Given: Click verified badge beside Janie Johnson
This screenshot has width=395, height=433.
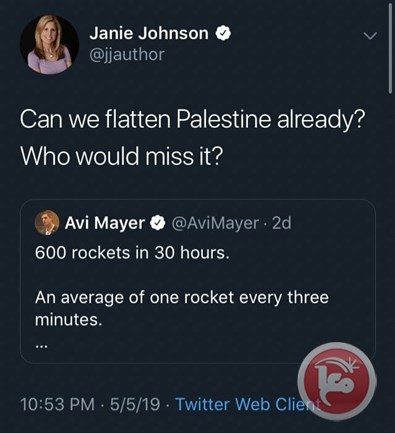Looking at the screenshot, I should click(x=223, y=33).
